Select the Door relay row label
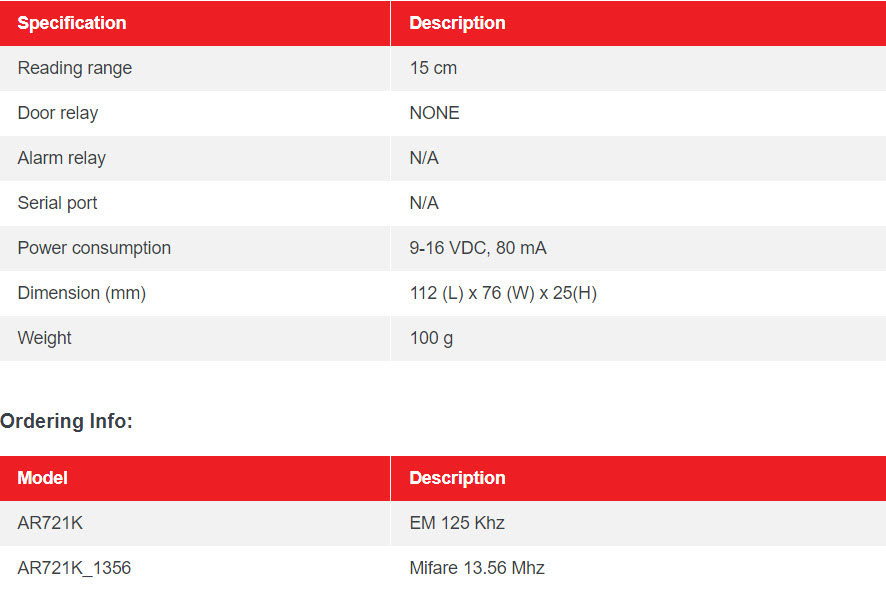The image size is (886, 590). 58,113
